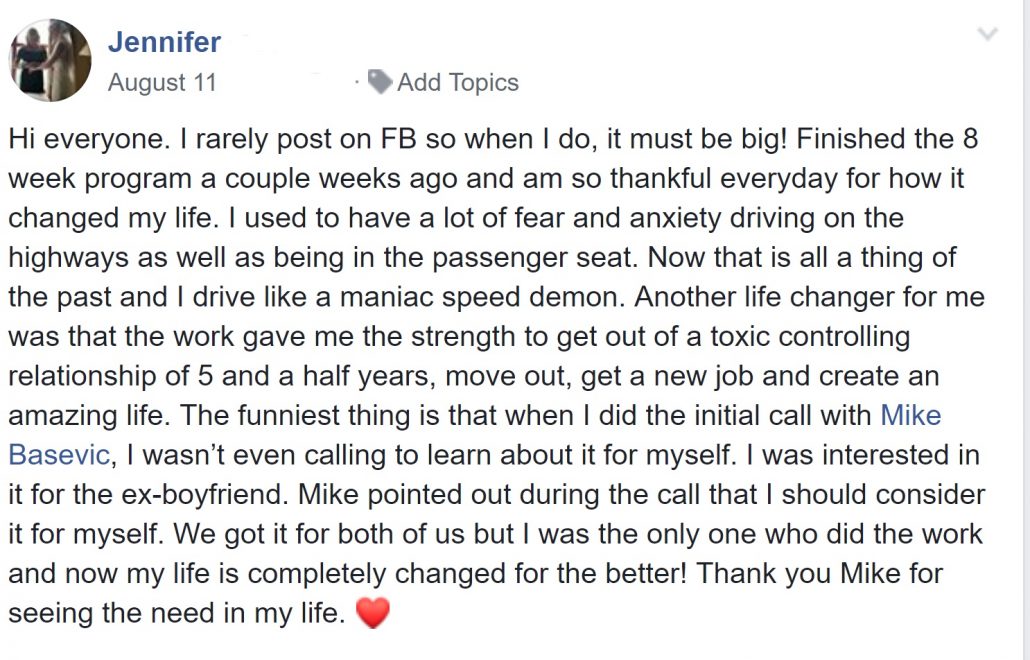Click the Basevic tagged surname link

(58, 454)
